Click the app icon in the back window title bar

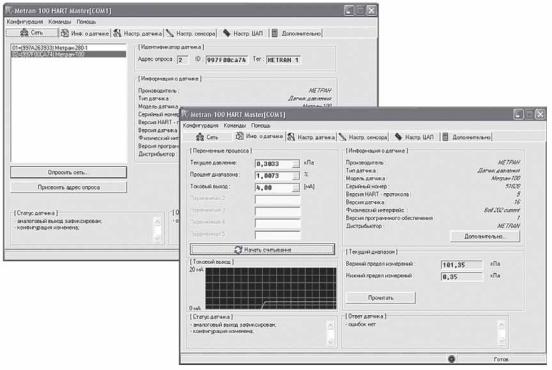10,11
